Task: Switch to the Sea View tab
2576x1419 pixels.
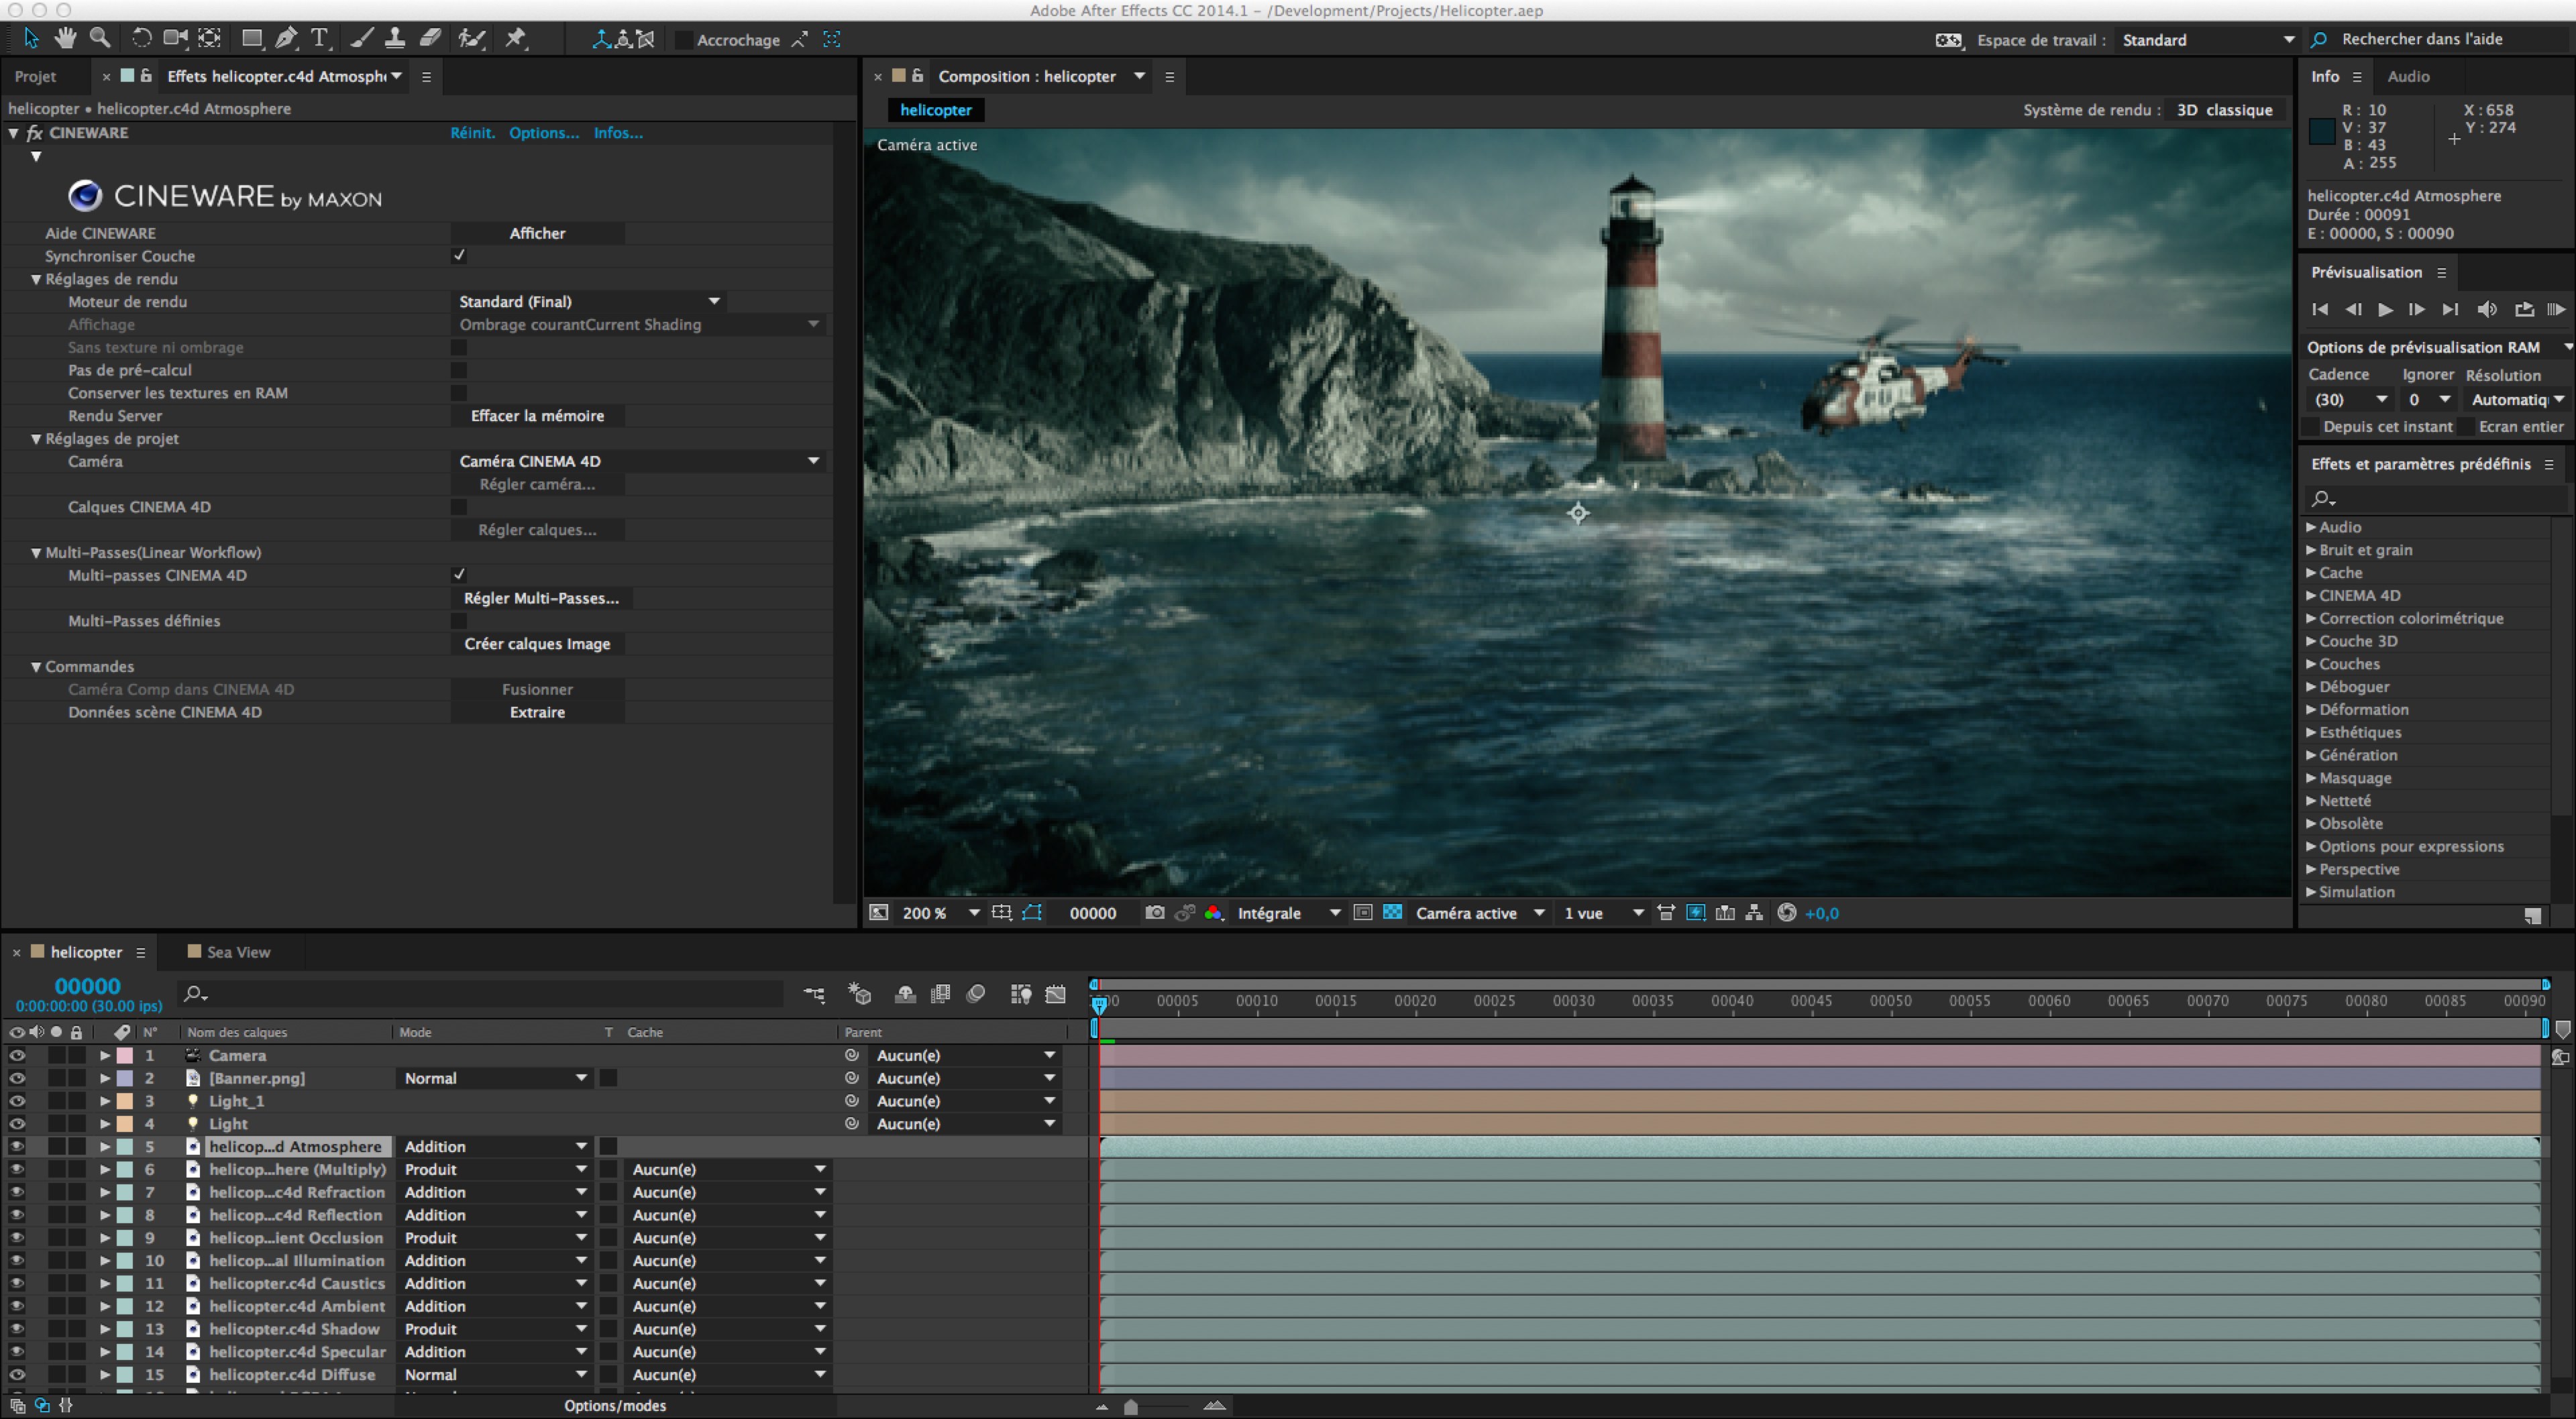Action: pos(237,952)
